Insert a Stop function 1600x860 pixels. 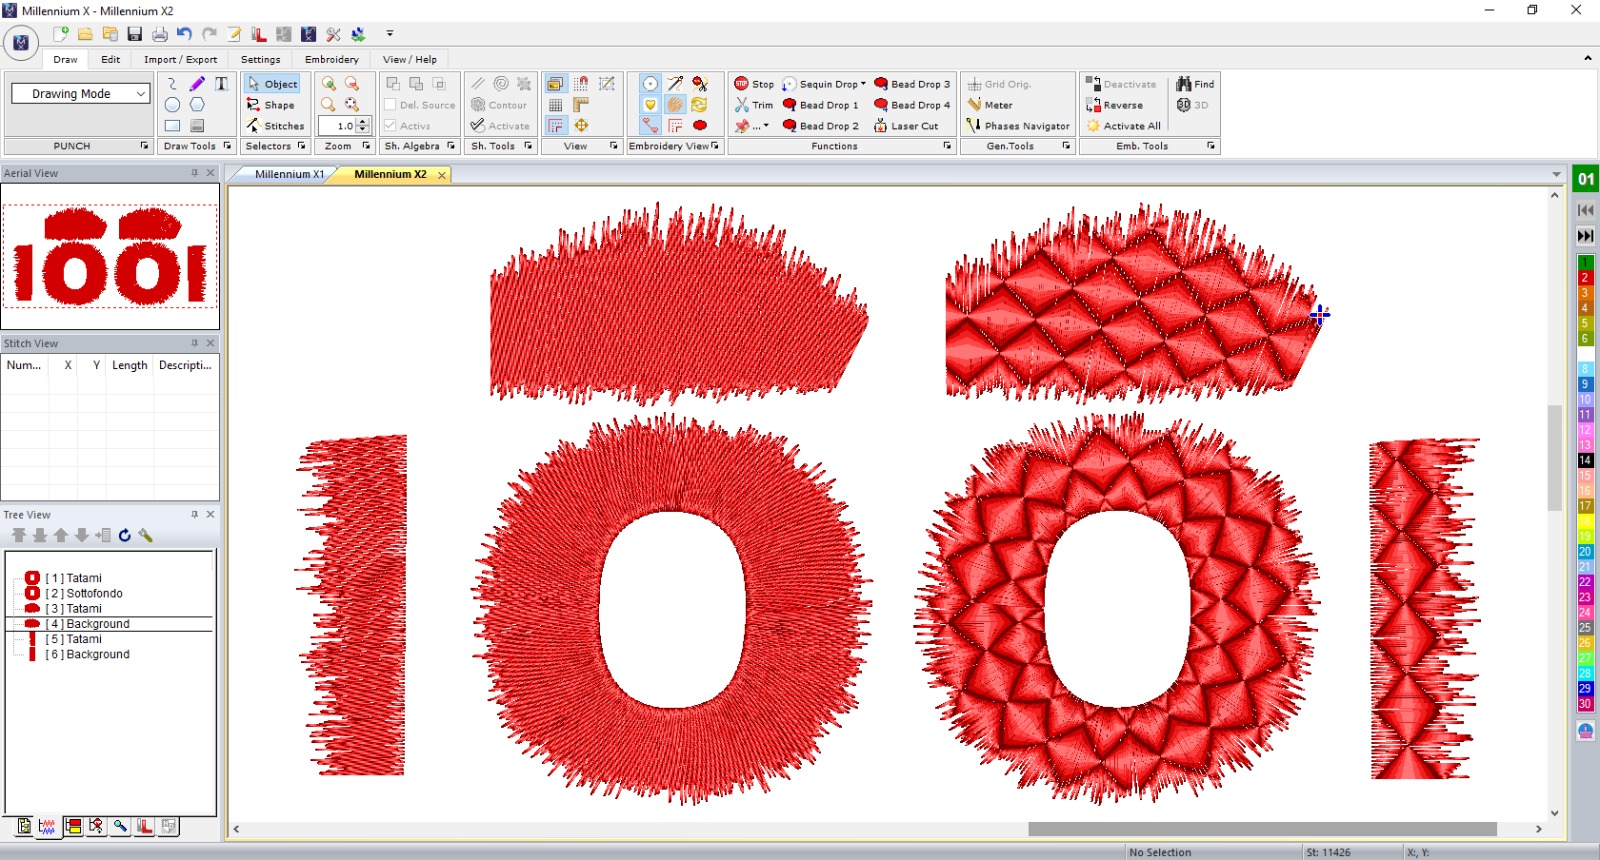coord(754,84)
